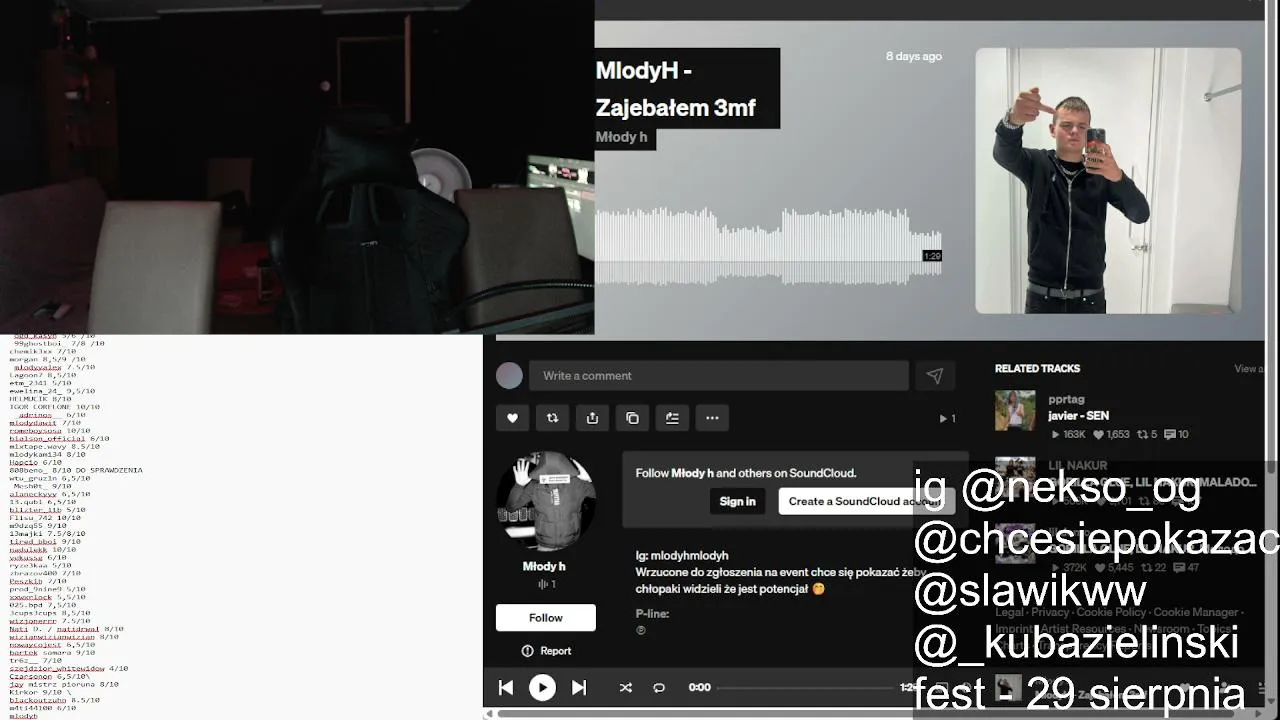Click the P-line label in track description
This screenshot has height=720, width=1280.
652,614
